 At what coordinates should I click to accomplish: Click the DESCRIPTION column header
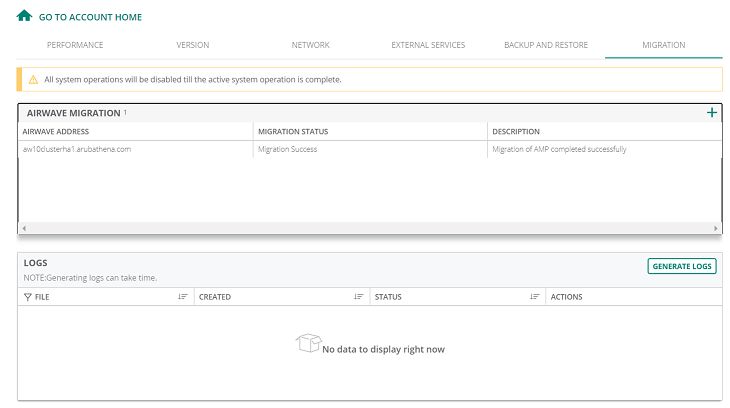pyautogui.click(x=516, y=132)
